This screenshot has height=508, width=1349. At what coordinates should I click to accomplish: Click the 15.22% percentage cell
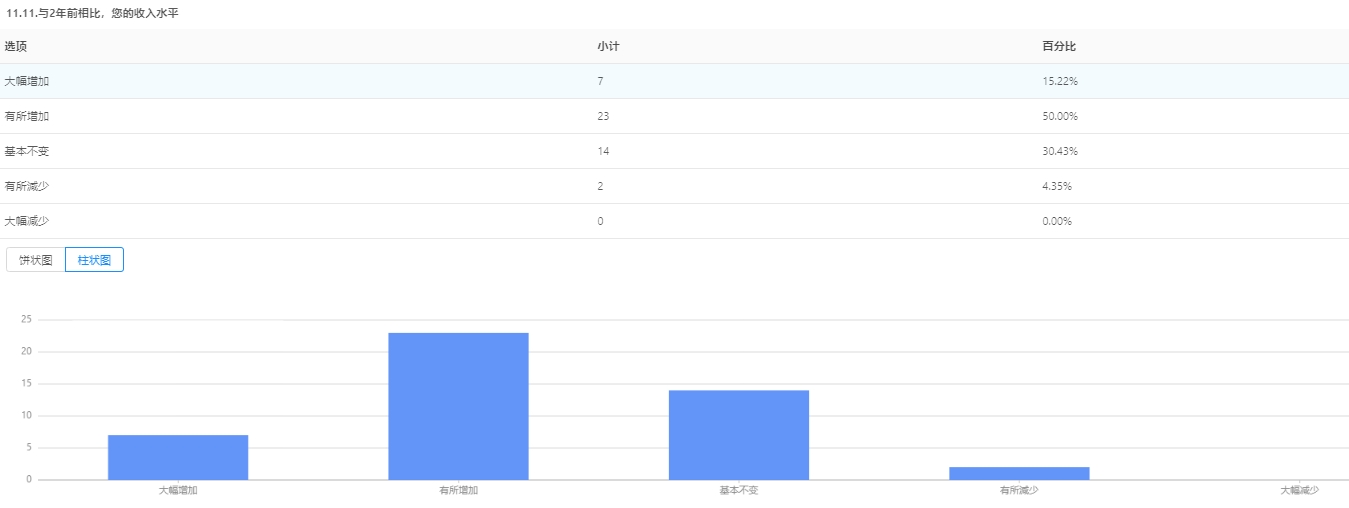(x=1059, y=81)
